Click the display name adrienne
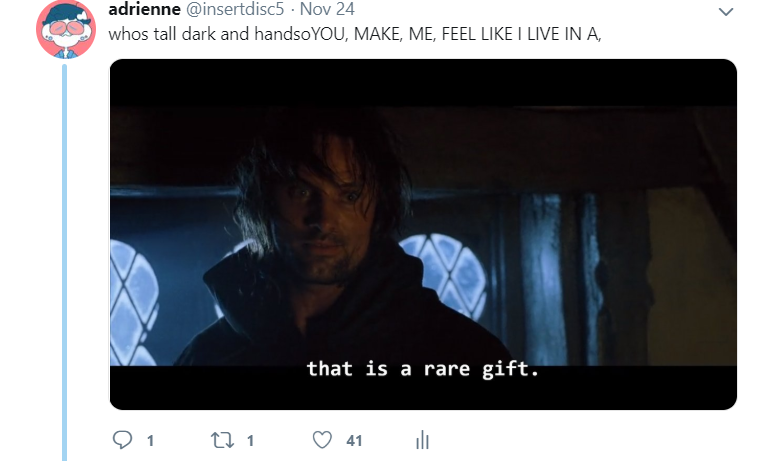The width and height of the screenshot is (779, 461). [144, 9]
